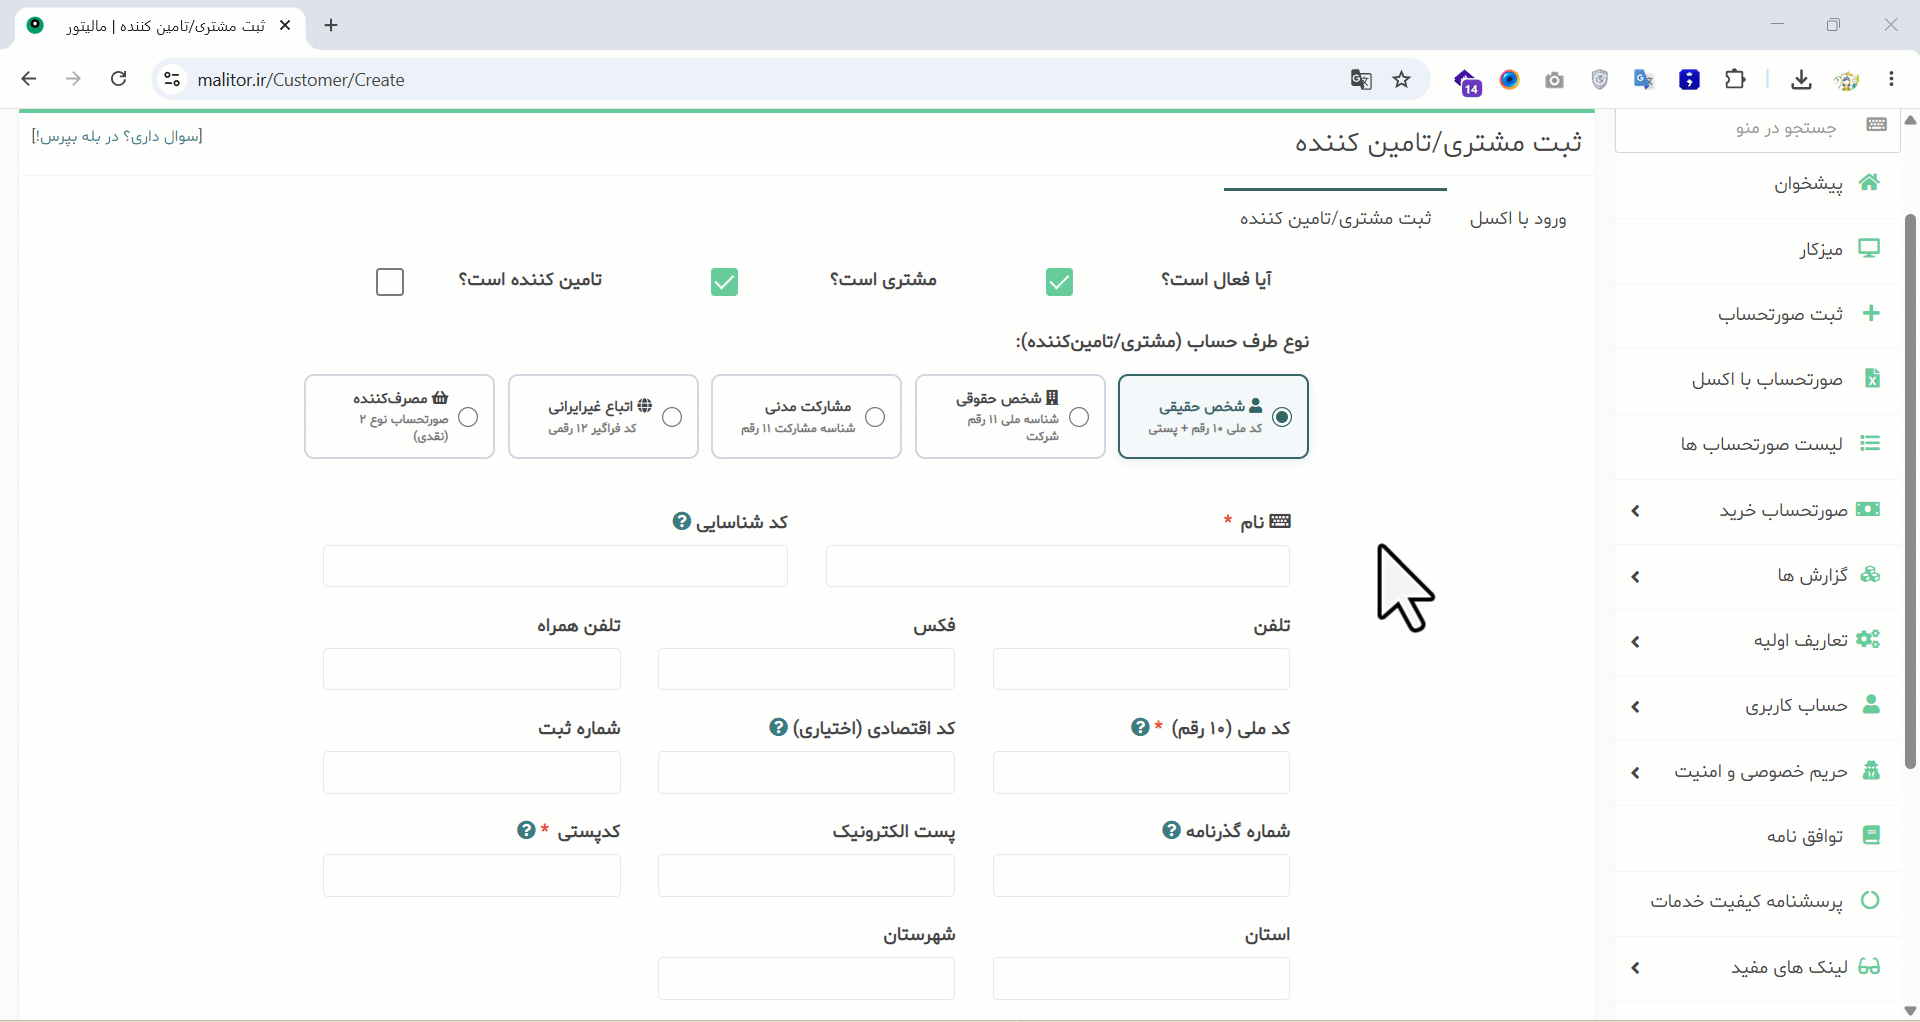Open صورتحساب با اکسل link

point(1758,379)
